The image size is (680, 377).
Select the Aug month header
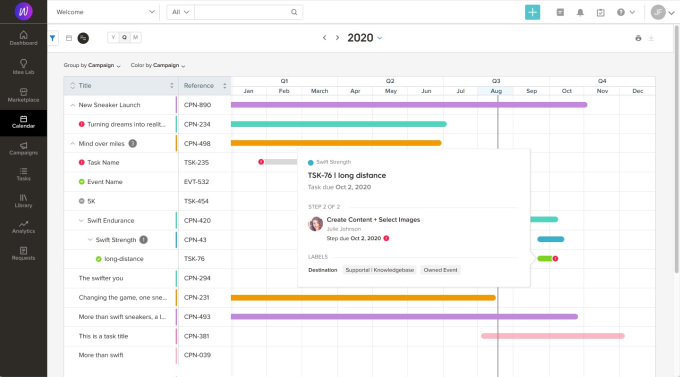[496, 91]
